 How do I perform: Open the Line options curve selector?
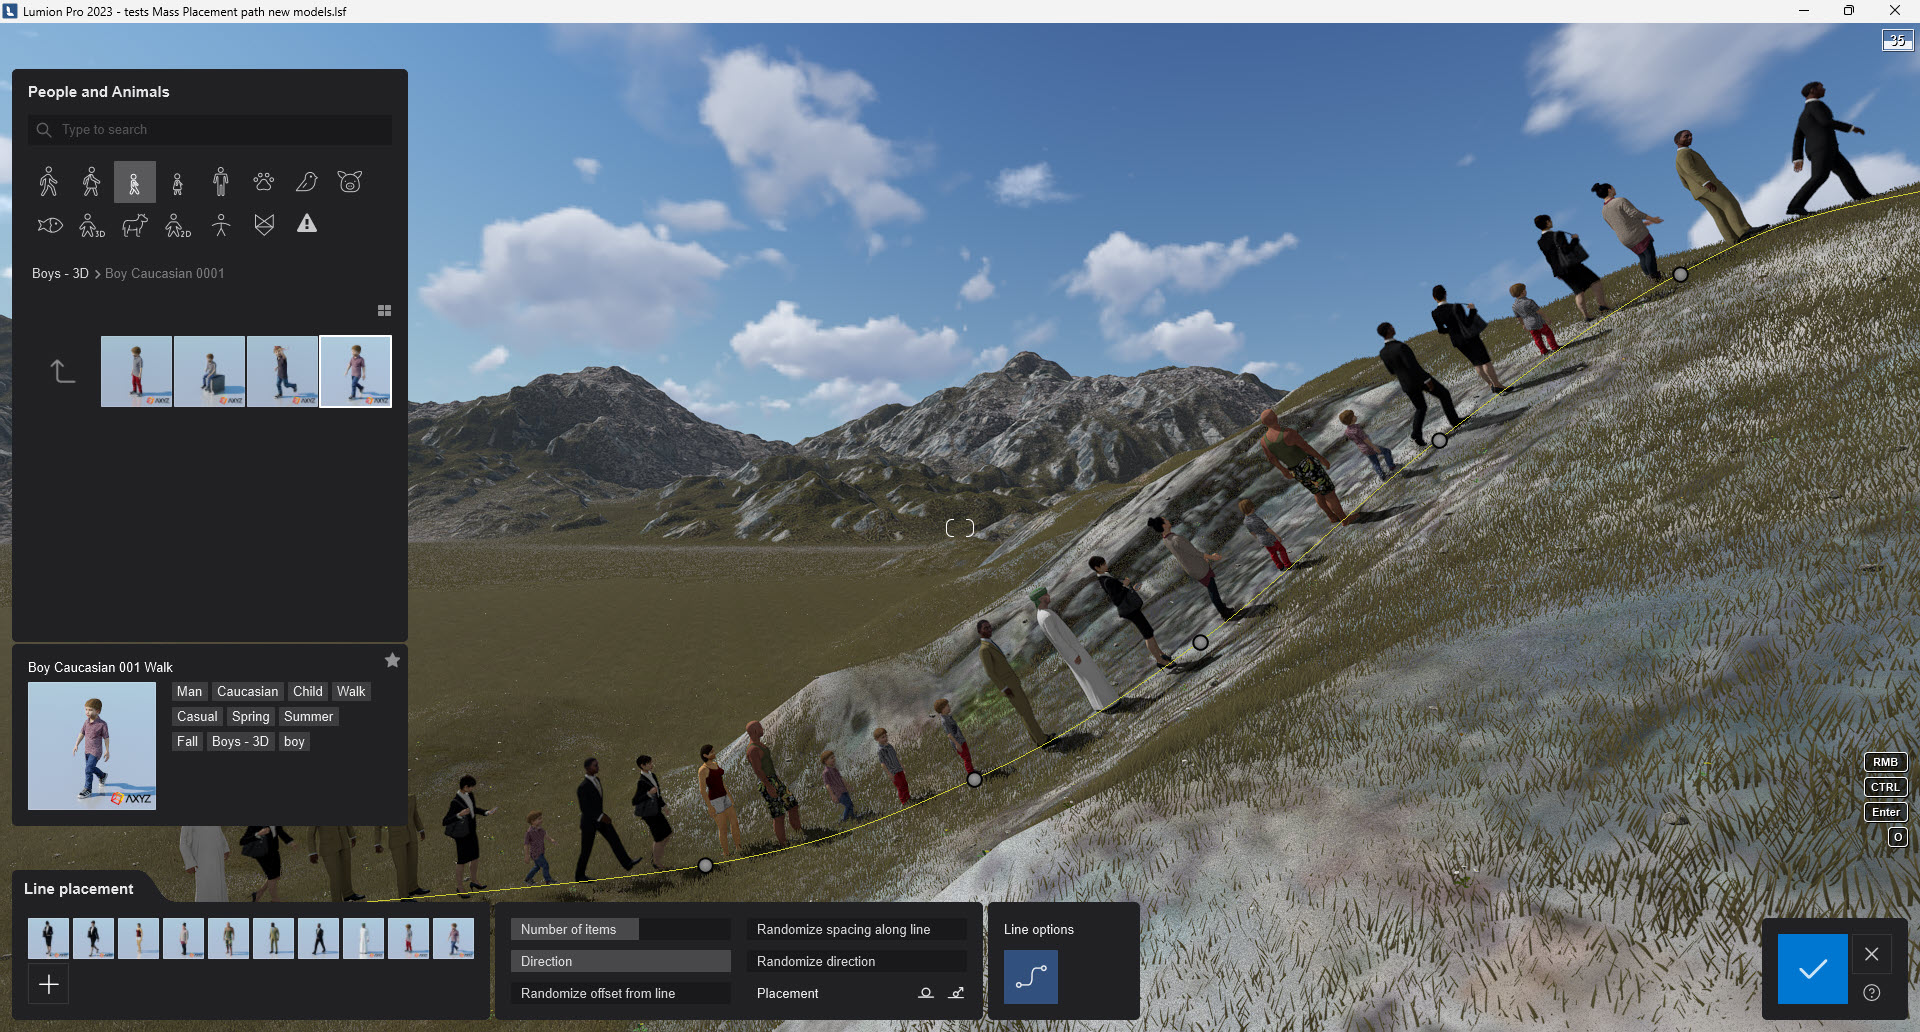(1030, 977)
